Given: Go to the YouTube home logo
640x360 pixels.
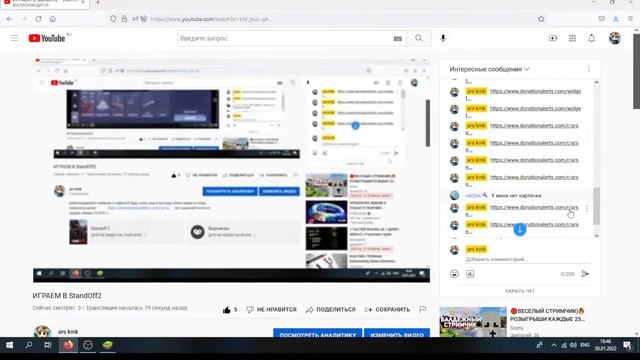Looking at the screenshot, I should tap(47, 38).
